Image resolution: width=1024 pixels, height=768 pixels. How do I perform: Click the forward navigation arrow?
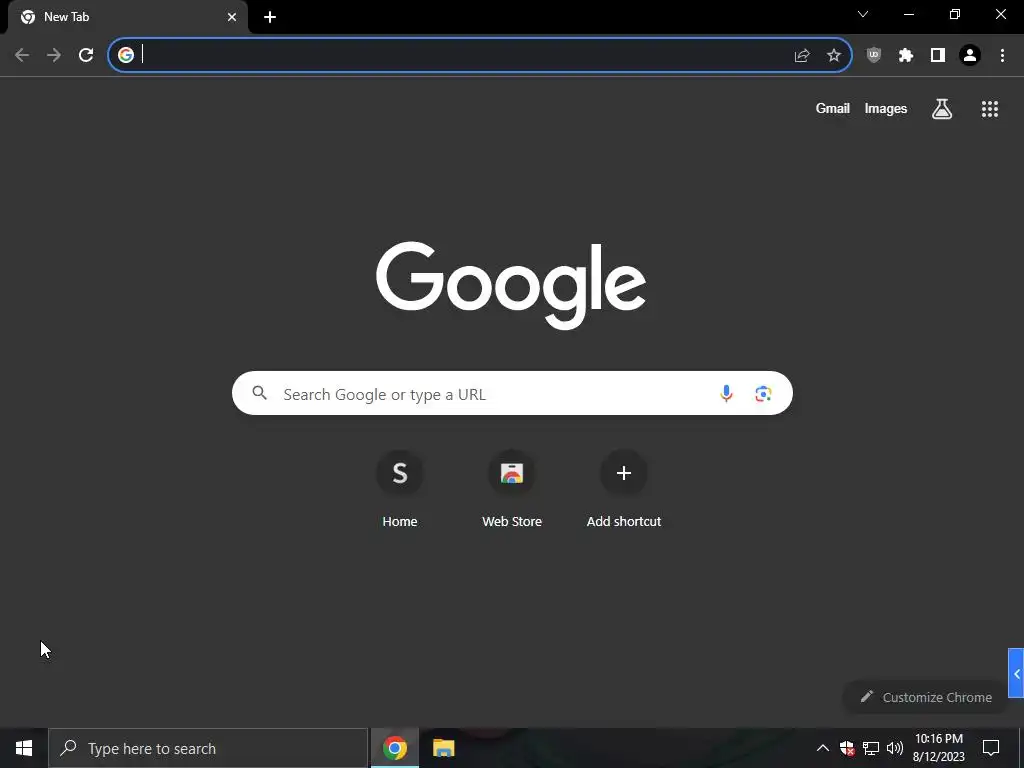pyautogui.click(x=54, y=55)
